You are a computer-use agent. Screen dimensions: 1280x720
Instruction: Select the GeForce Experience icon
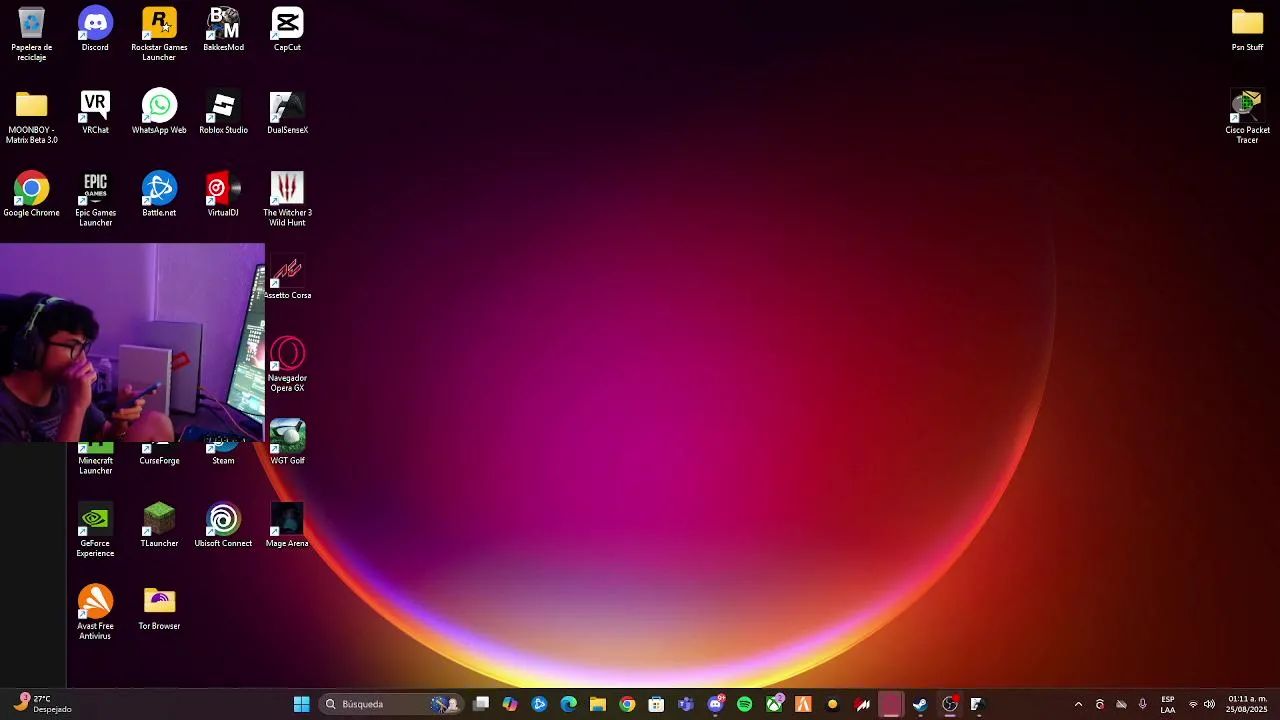95,531
